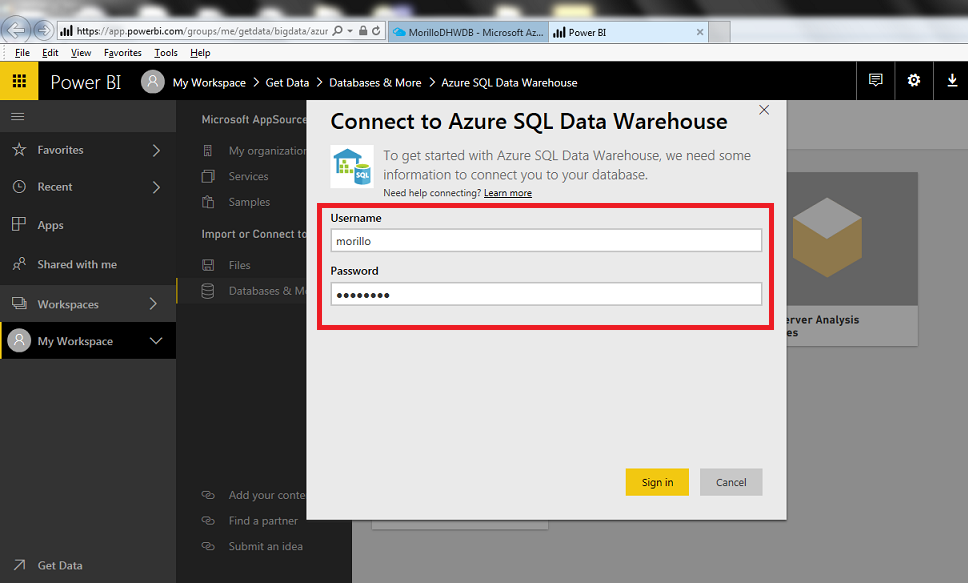The height and width of the screenshot is (583, 968).
Task: Close the Power BI browser tab
Action: point(699,32)
